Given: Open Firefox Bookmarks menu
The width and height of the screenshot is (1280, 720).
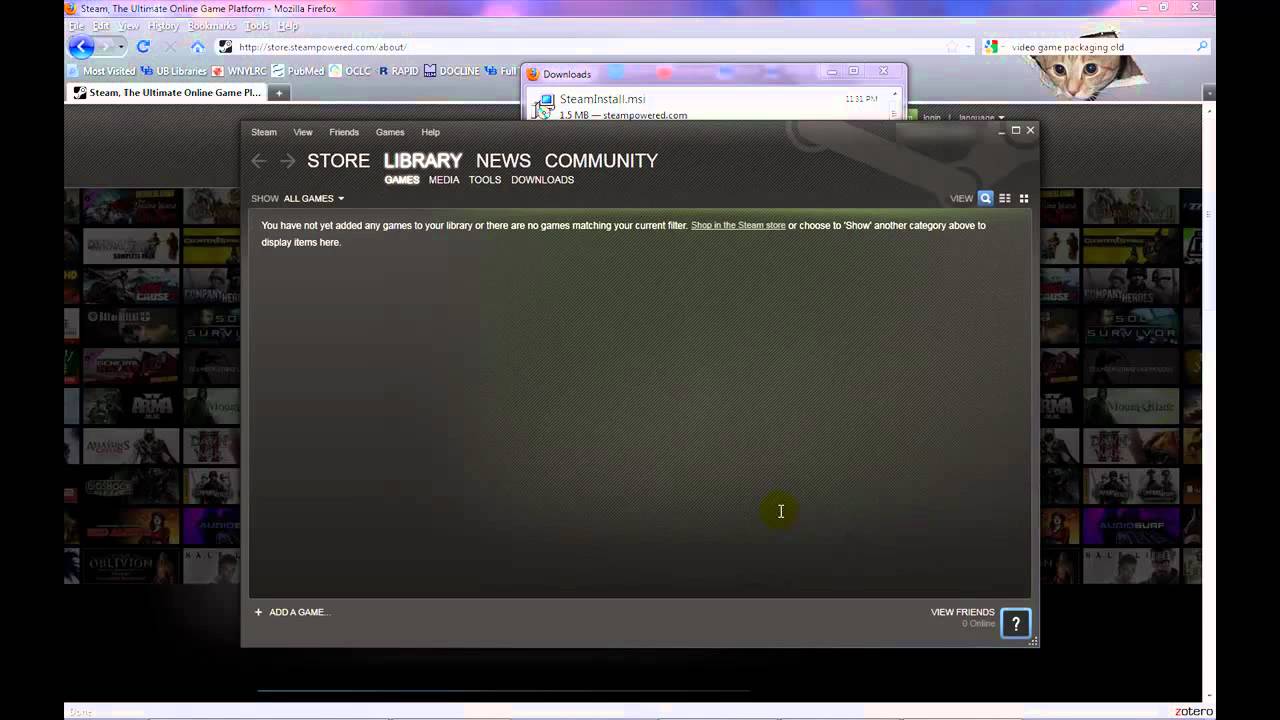Looking at the screenshot, I should point(212,26).
